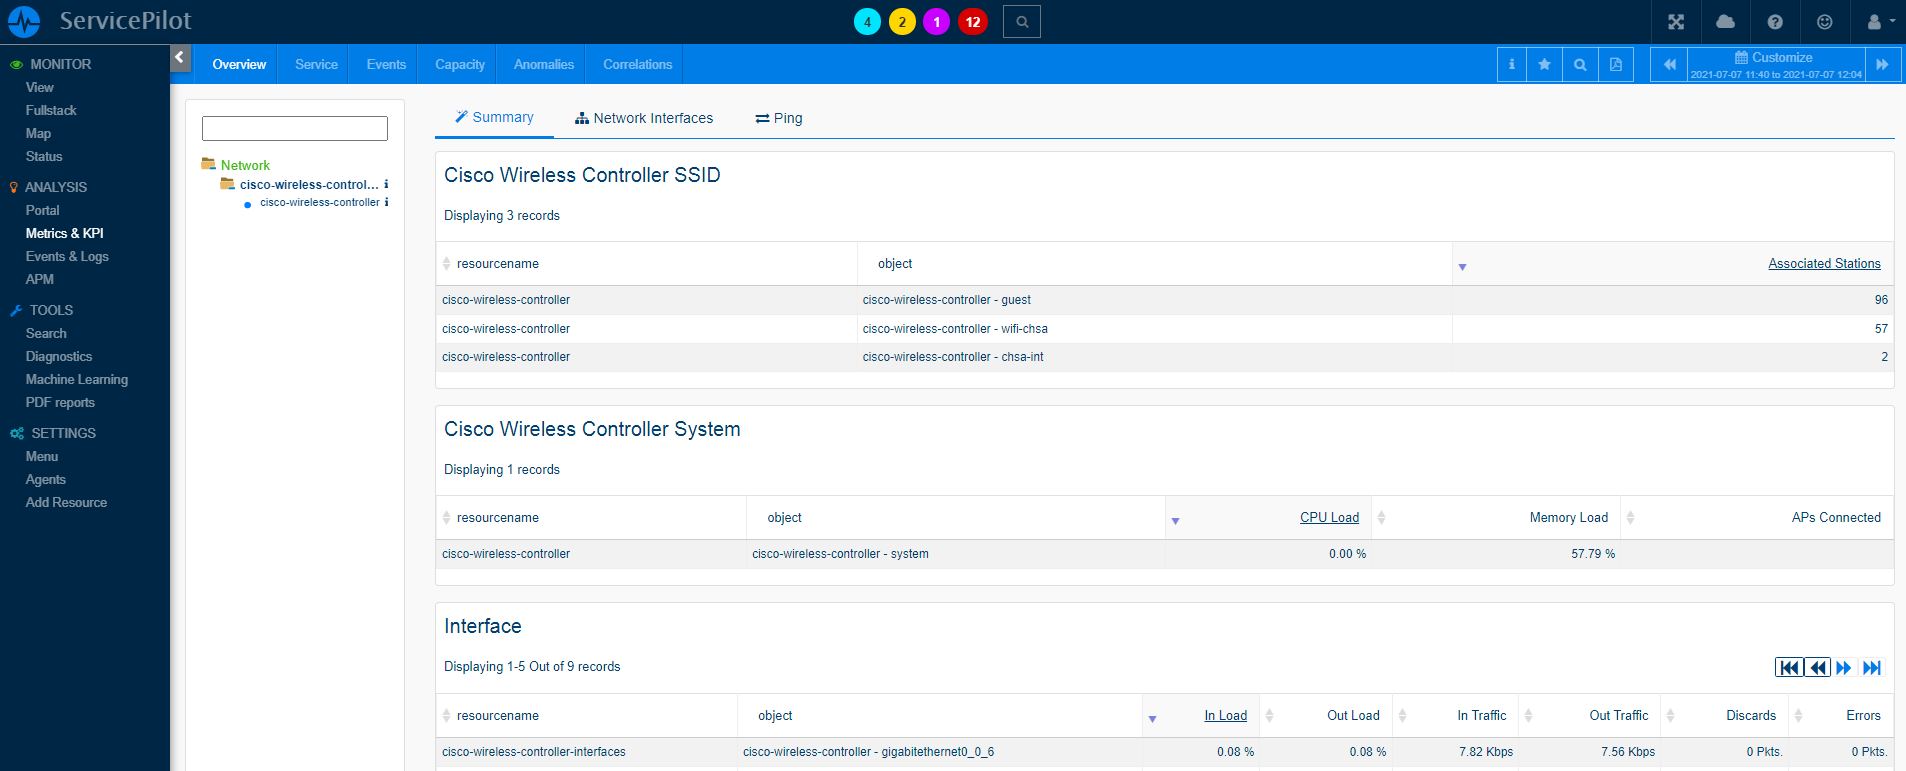
Task: Open Diagnostics in sidebar
Action: click(x=59, y=356)
